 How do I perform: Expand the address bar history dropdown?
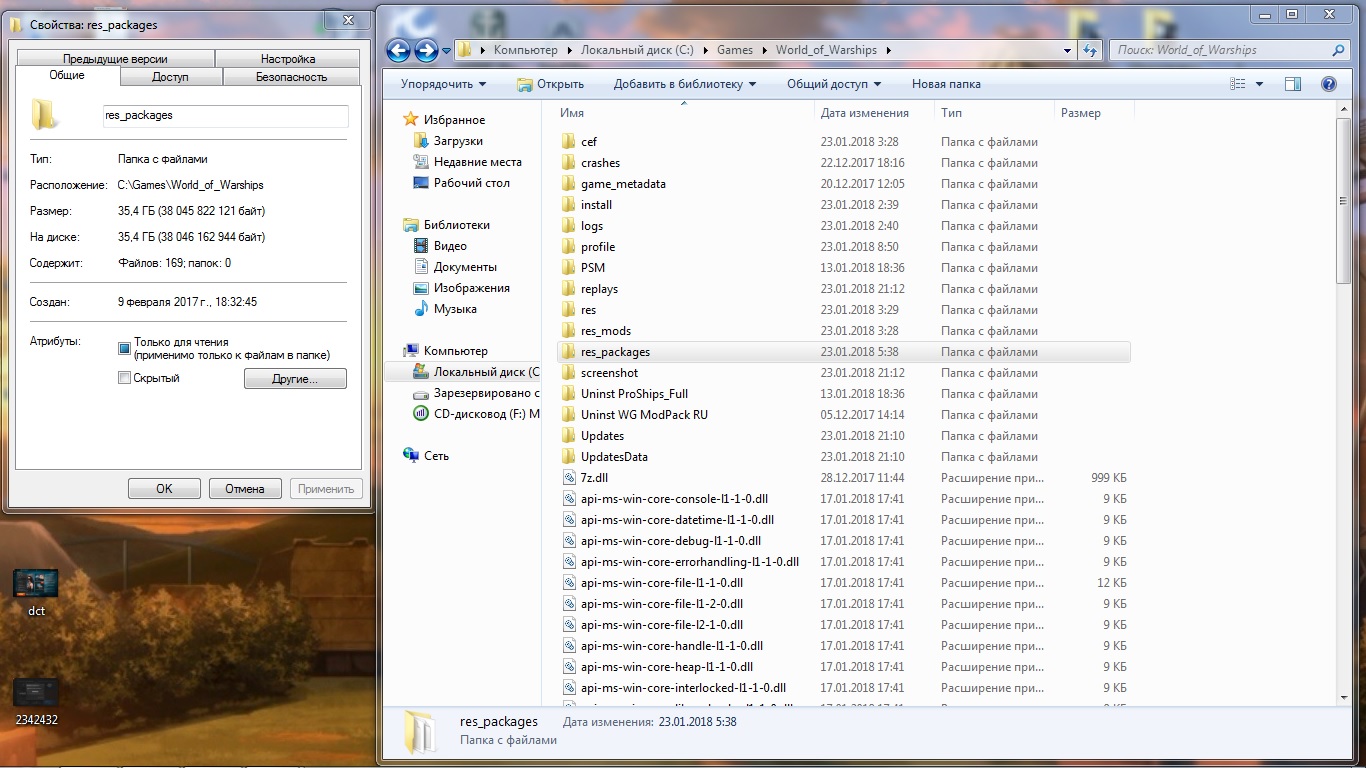click(x=1066, y=50)
